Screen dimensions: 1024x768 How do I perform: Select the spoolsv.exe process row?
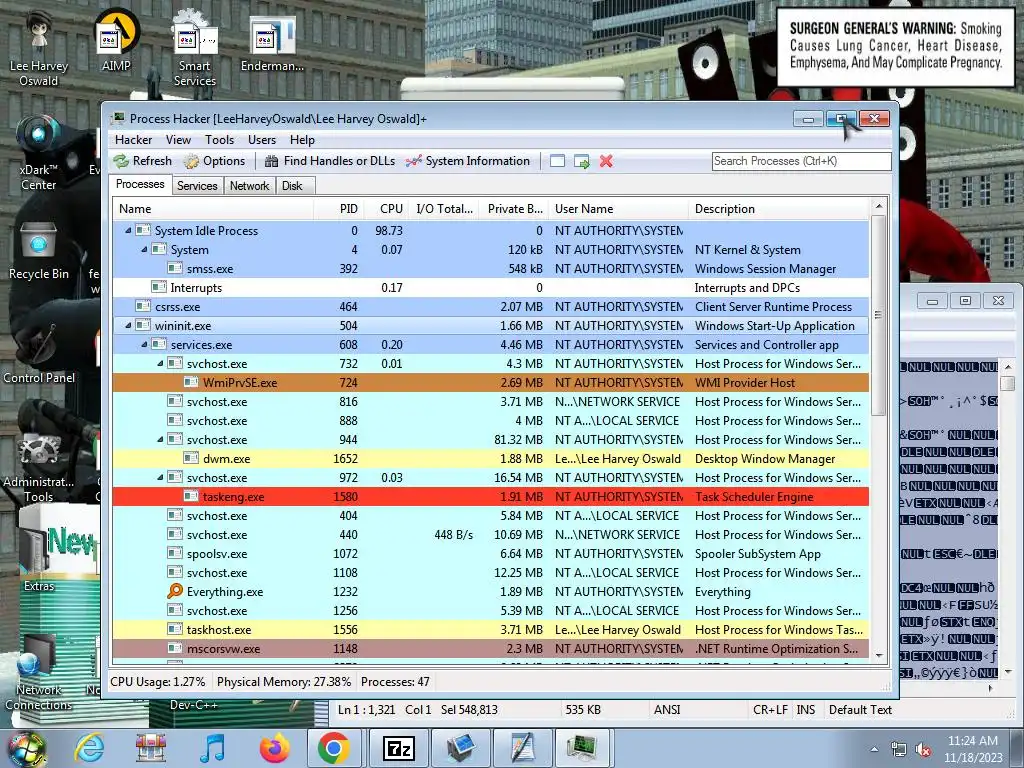tap(490, 553)
